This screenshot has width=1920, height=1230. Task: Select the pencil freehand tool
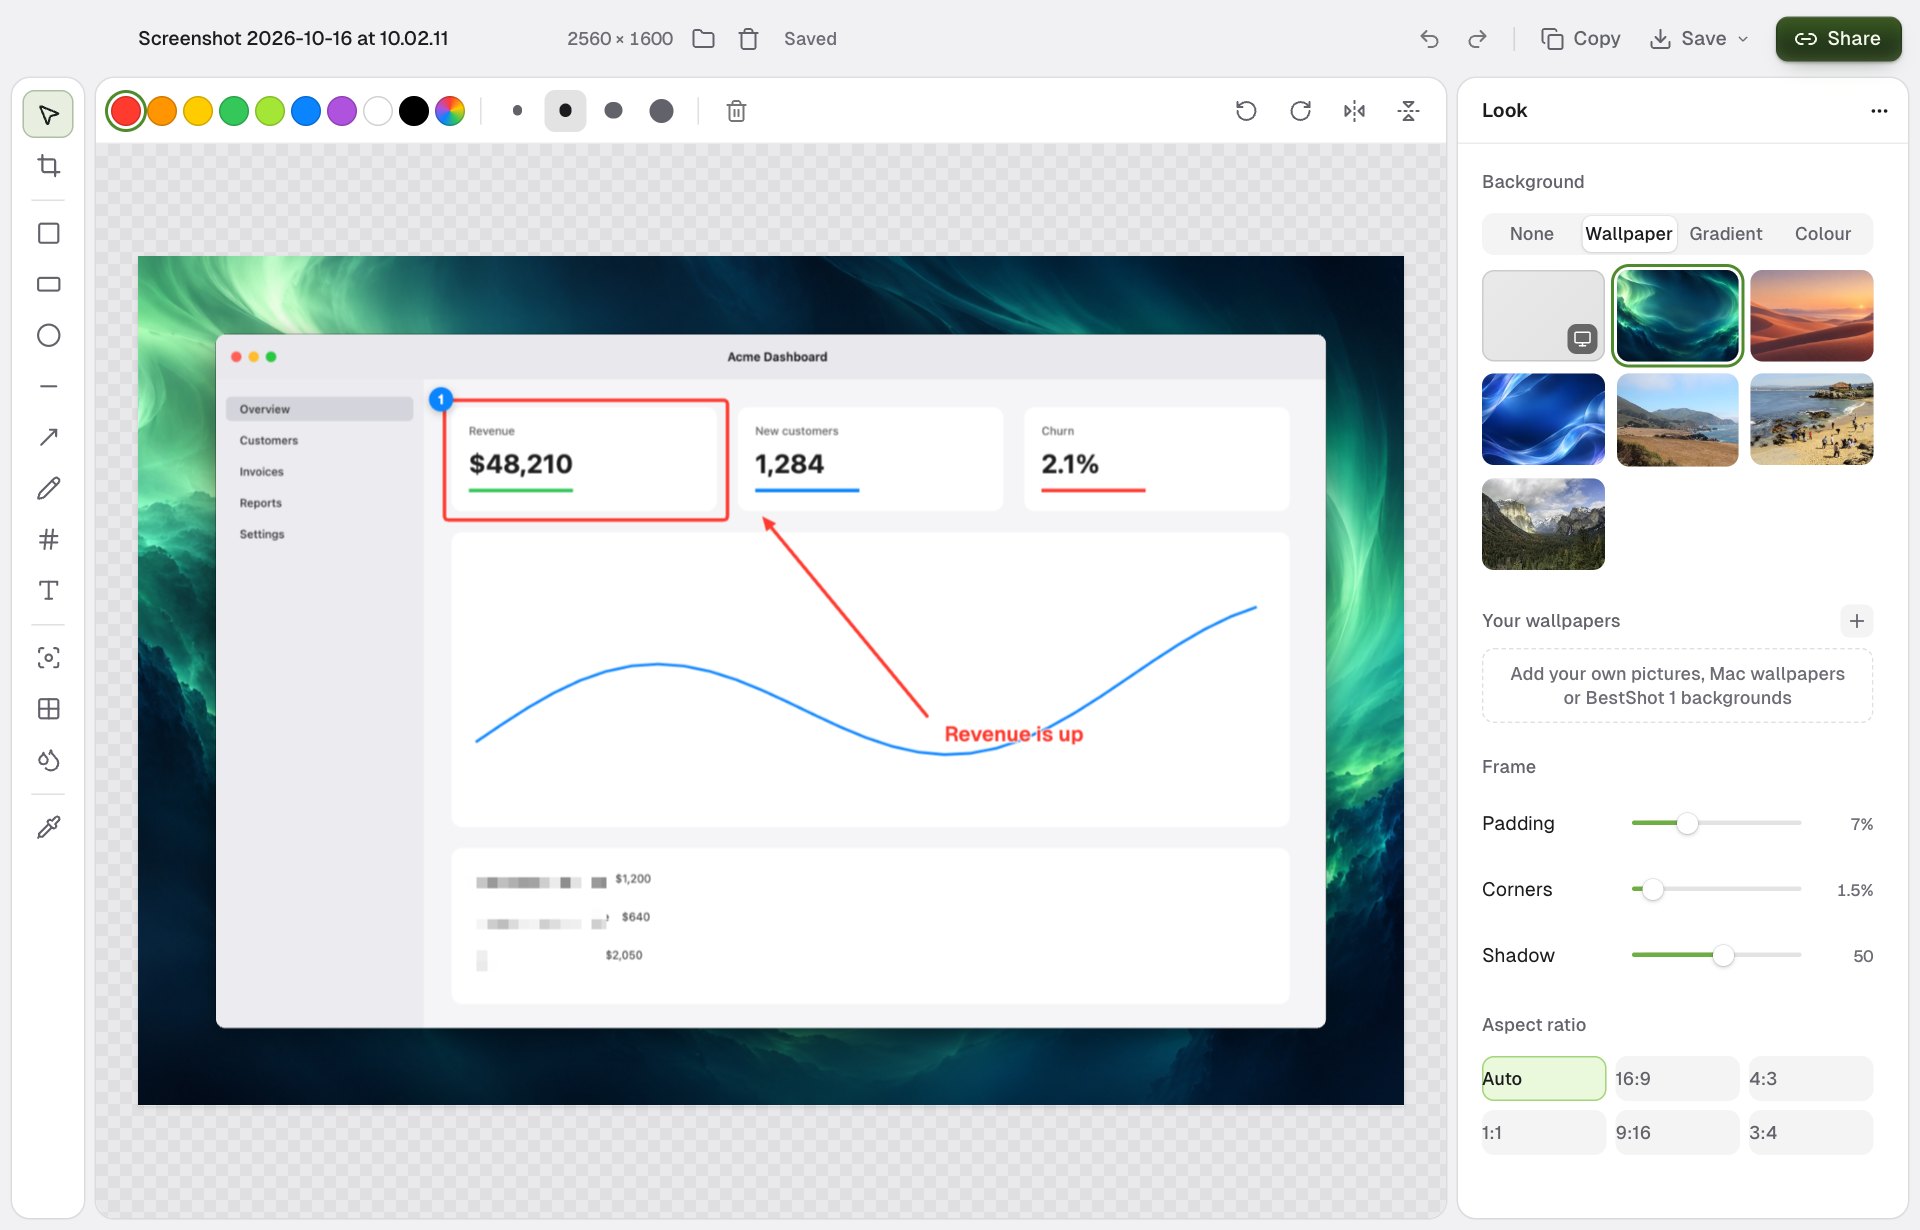coord(48,488)
